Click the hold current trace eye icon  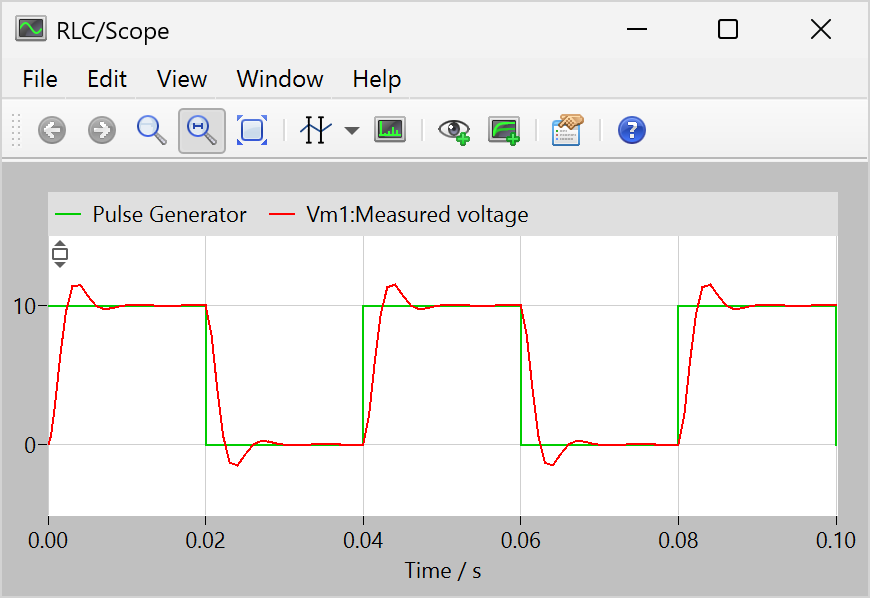tap(456, 130)
